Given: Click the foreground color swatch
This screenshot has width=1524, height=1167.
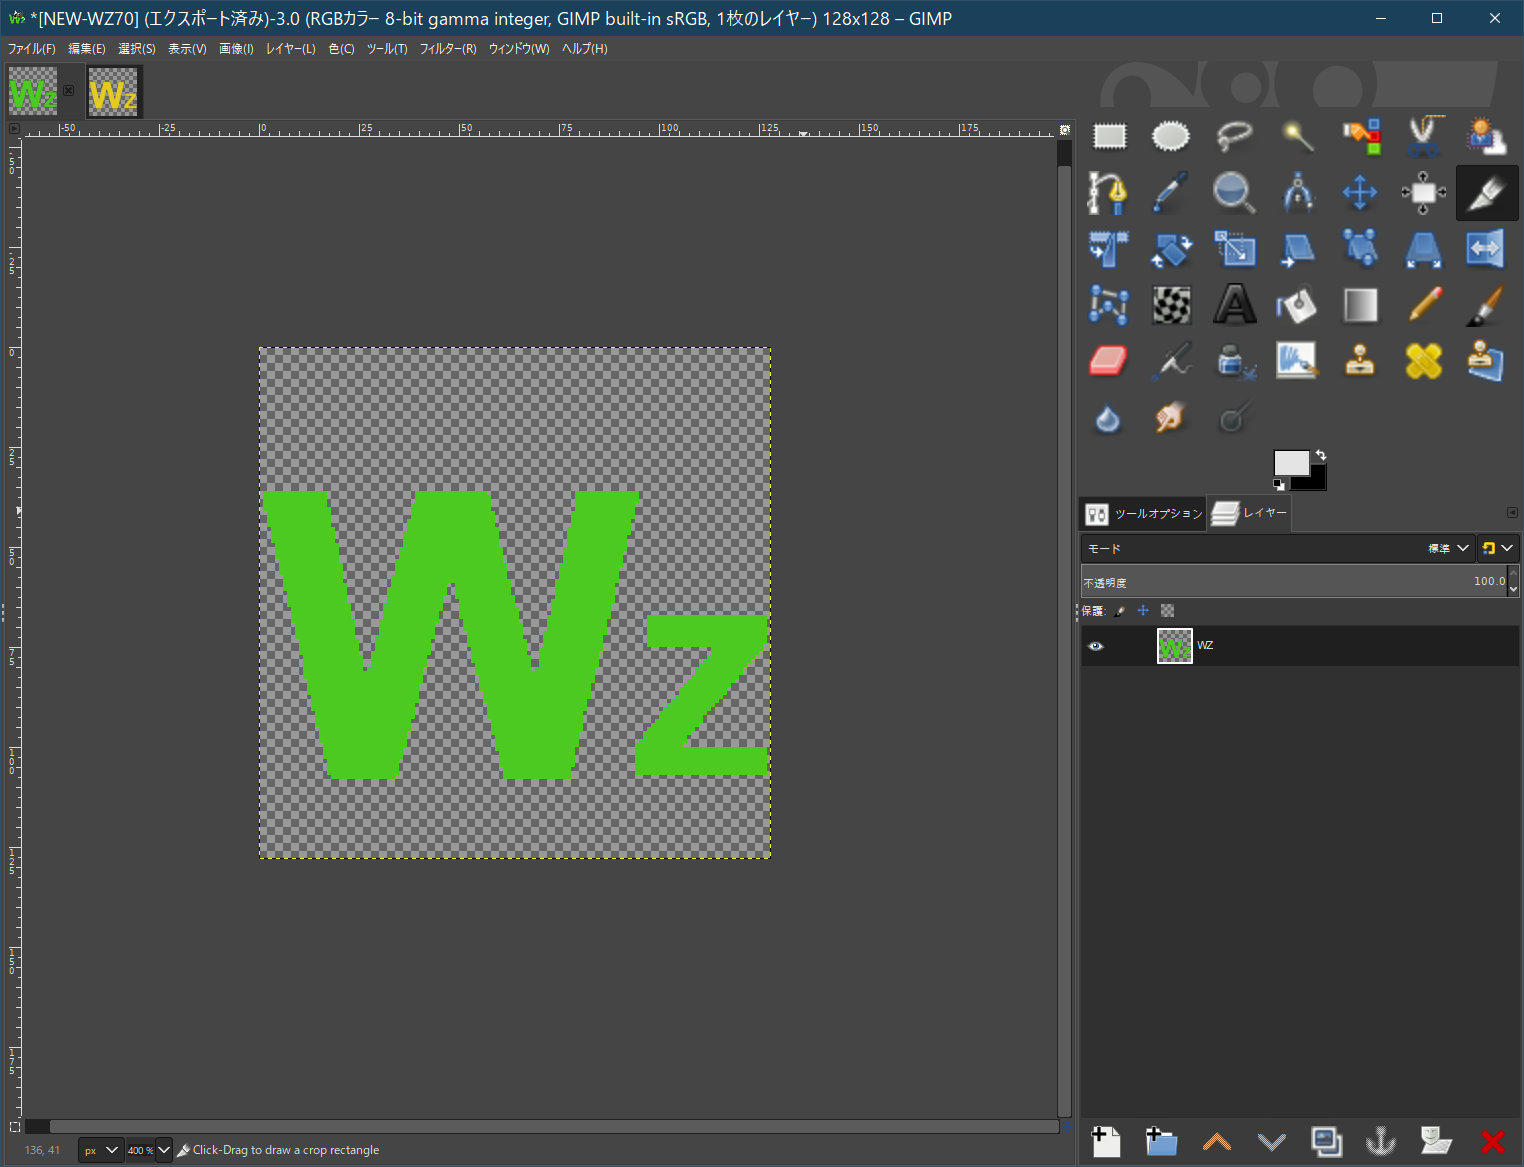Looking at the screenshot, I should pos(1290,463).
